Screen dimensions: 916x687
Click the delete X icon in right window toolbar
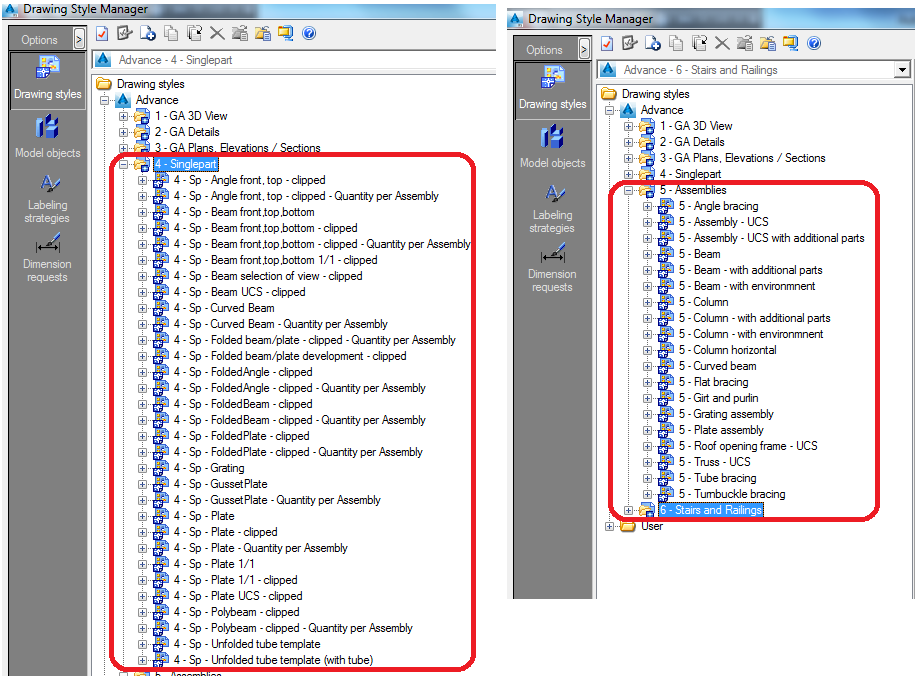[722, 43]
